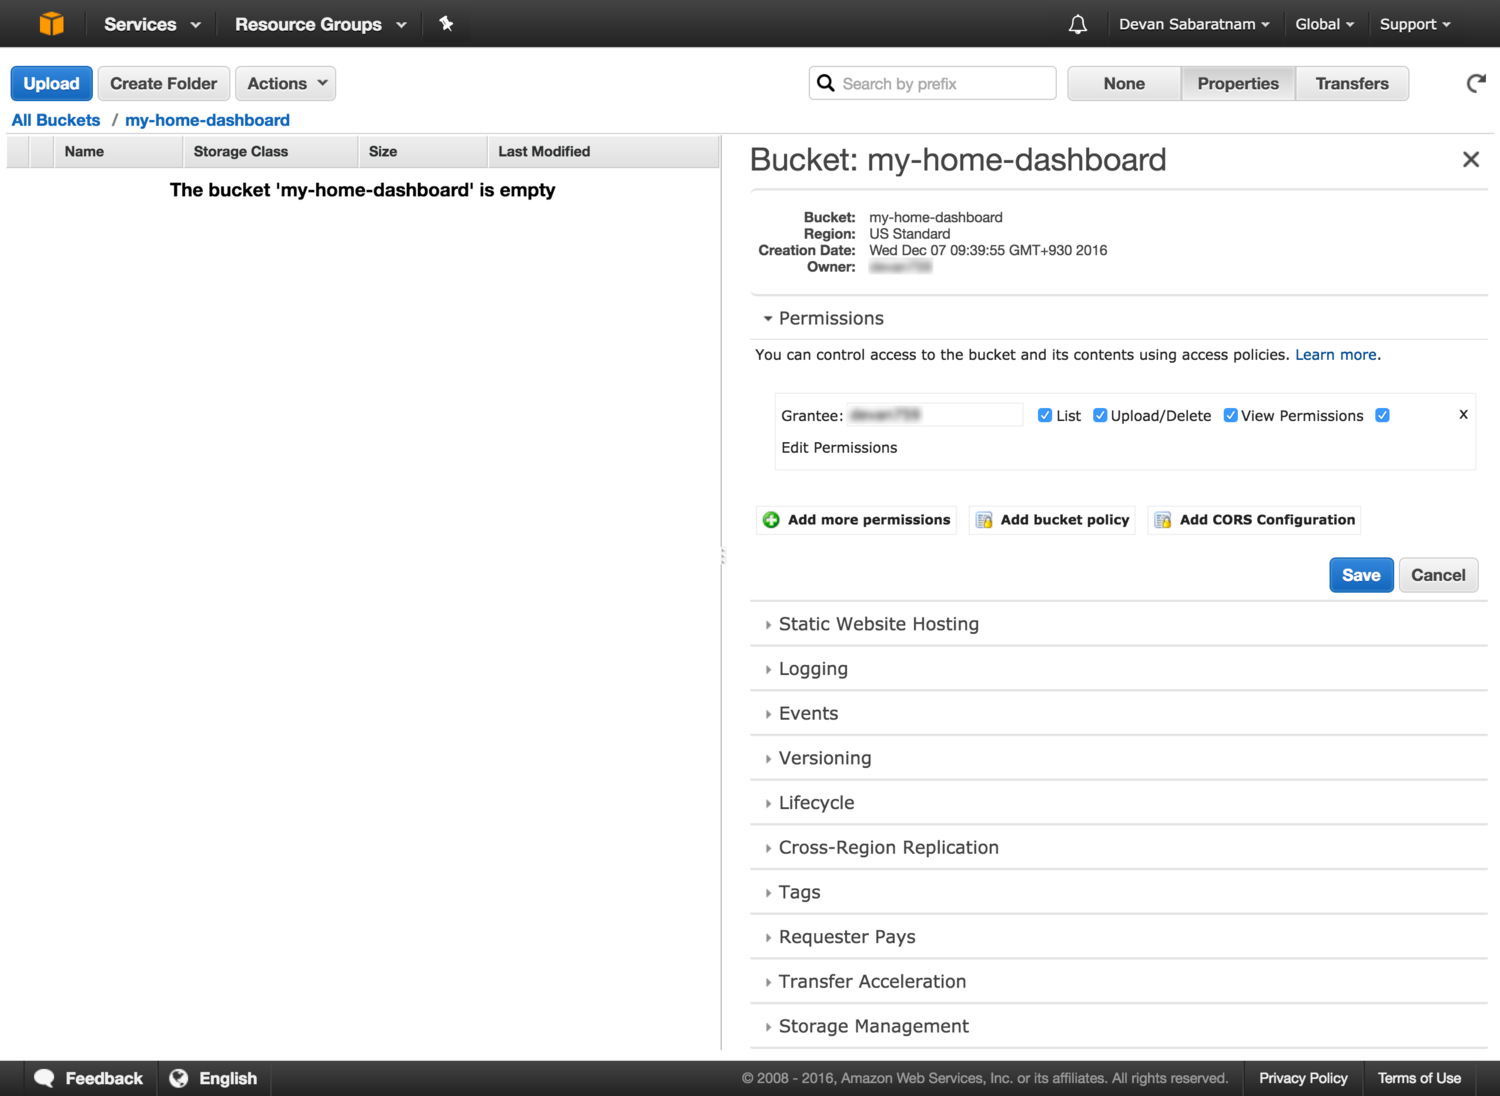Click the search magnifier icon
Viewport: 1500px width, 1096px height.
(826, 83)
